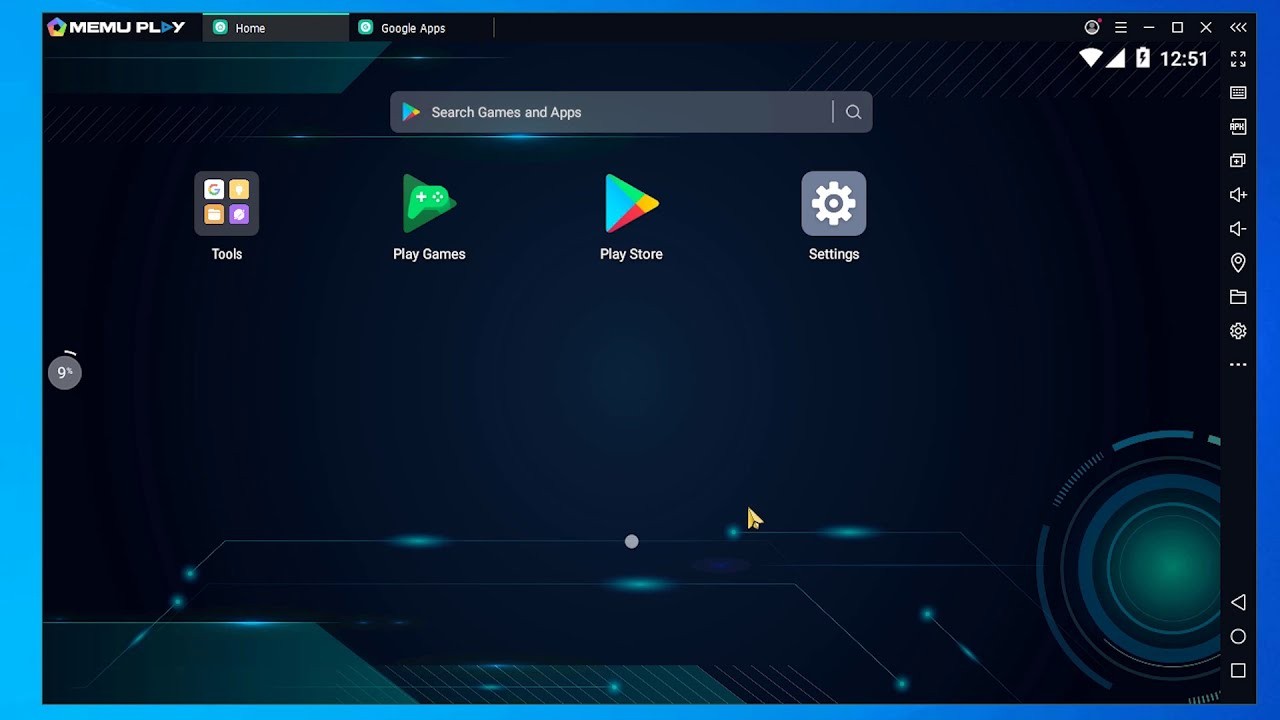This screenshot has height=720, width=1280.
Task: Open the multi-instance manager icon
Action: pyautogui.click(x=1238, y=161)
